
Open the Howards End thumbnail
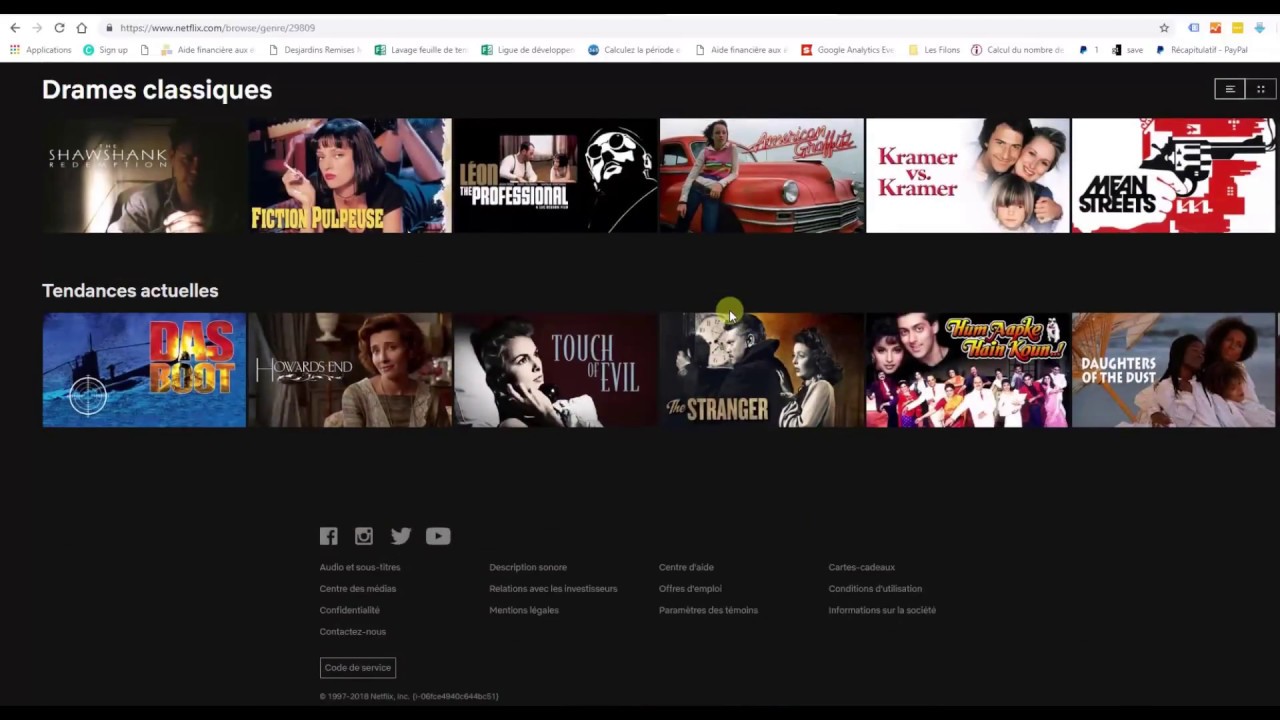point(350,370)
